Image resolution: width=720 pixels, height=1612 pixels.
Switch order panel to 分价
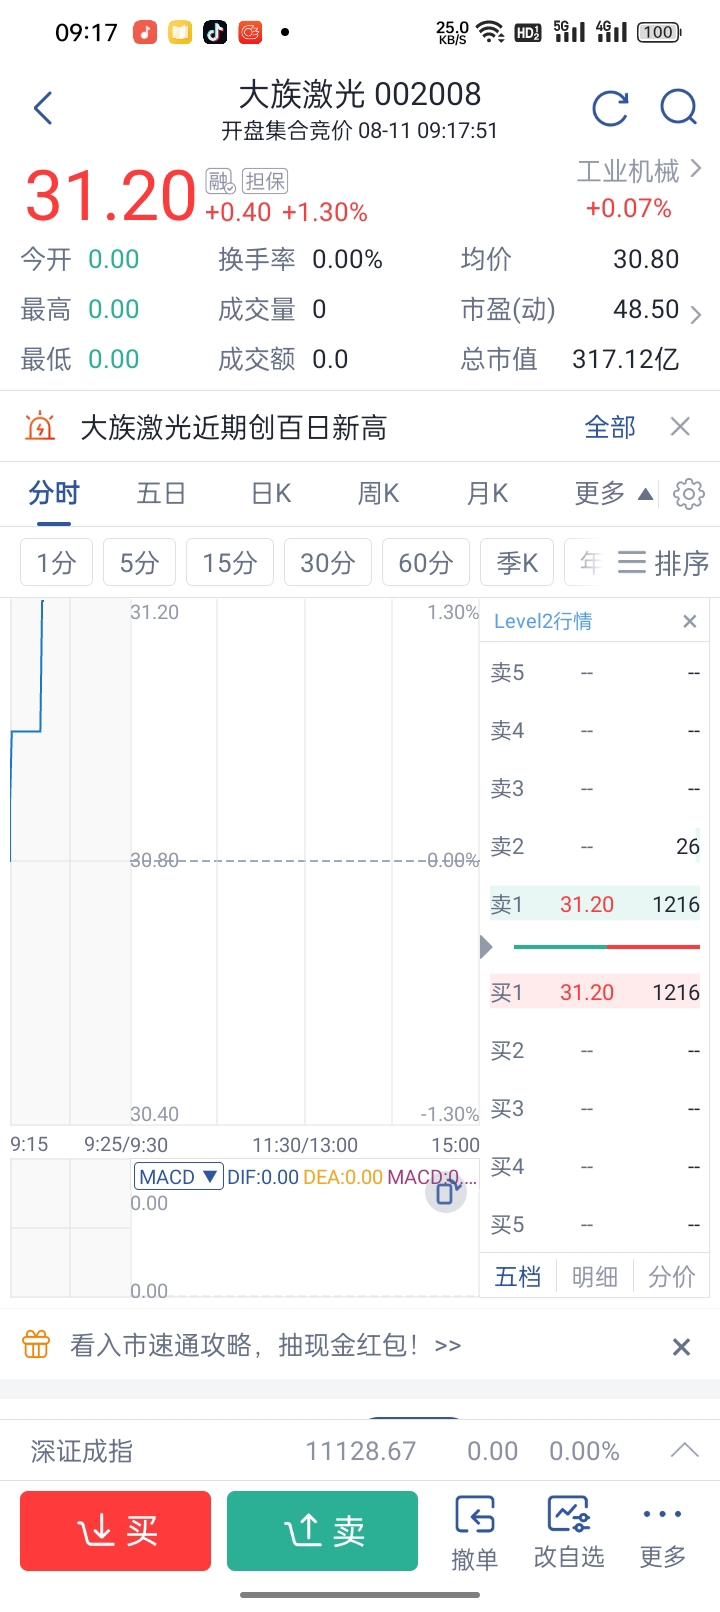click(671, 1276)
